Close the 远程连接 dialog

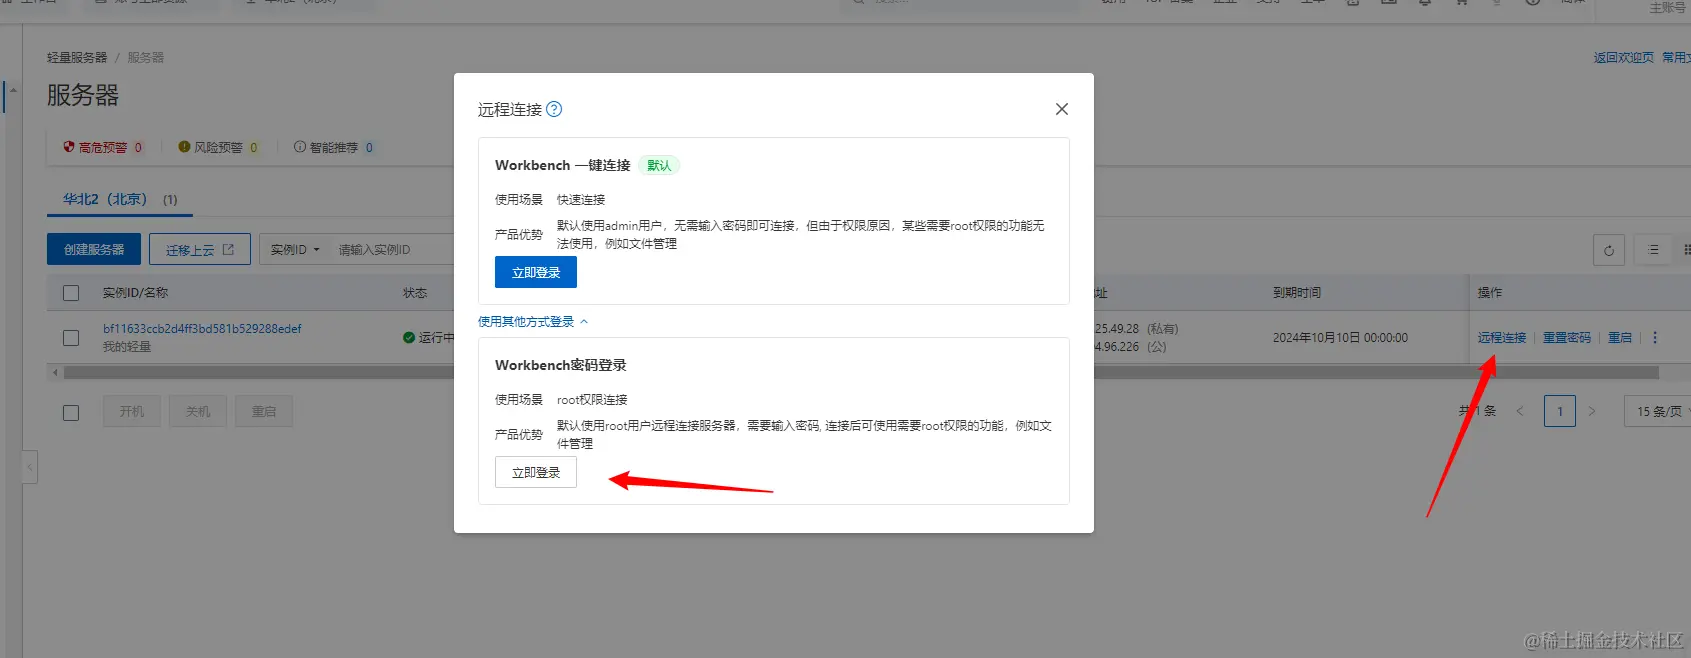(1062, 109)
